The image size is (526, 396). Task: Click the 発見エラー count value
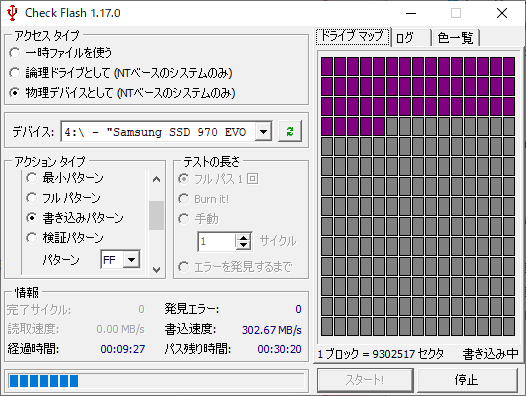pos(298,309)
